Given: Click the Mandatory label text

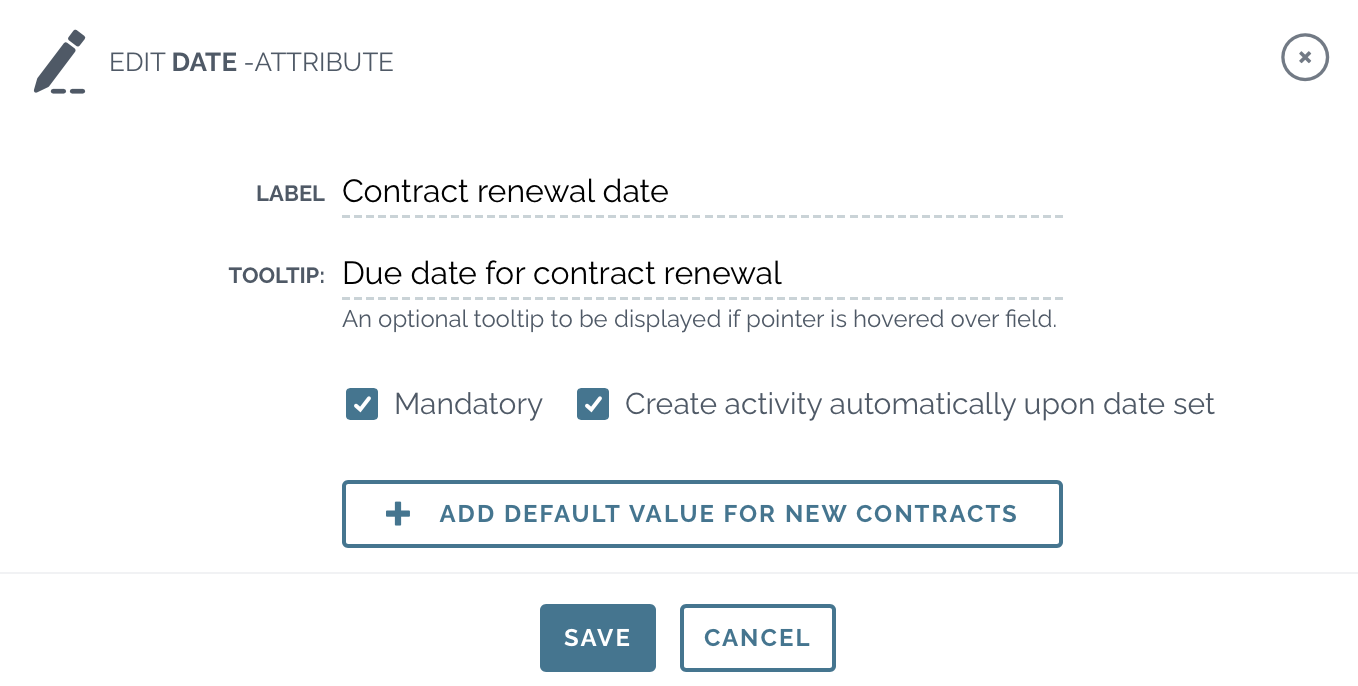Looking at the screenshot, I should [468, 404].
